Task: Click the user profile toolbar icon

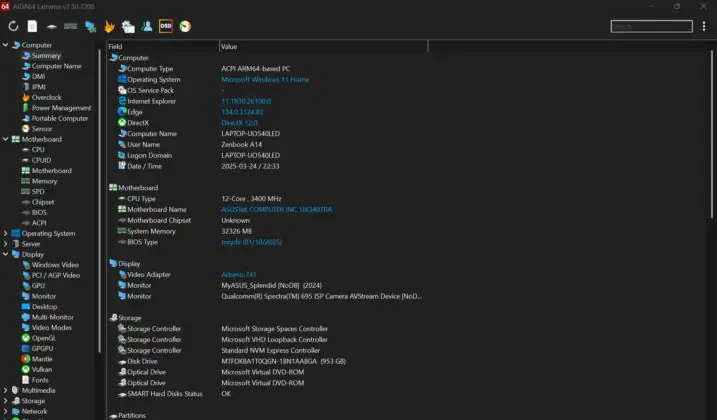Action: point(147,26)
